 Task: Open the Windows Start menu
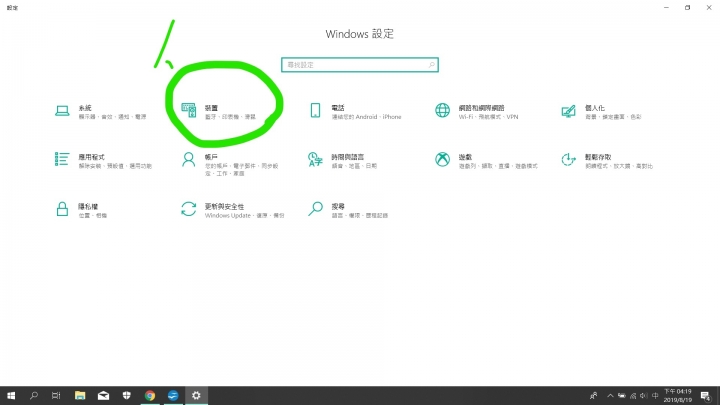(11, 395)
